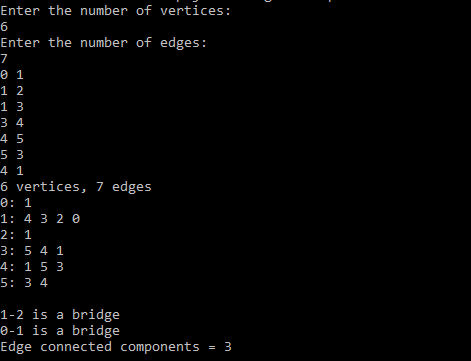This screenshot has height=361, width=471.
Task: Click the "0-1 is a bridge" output
Action: click(60, 331)
